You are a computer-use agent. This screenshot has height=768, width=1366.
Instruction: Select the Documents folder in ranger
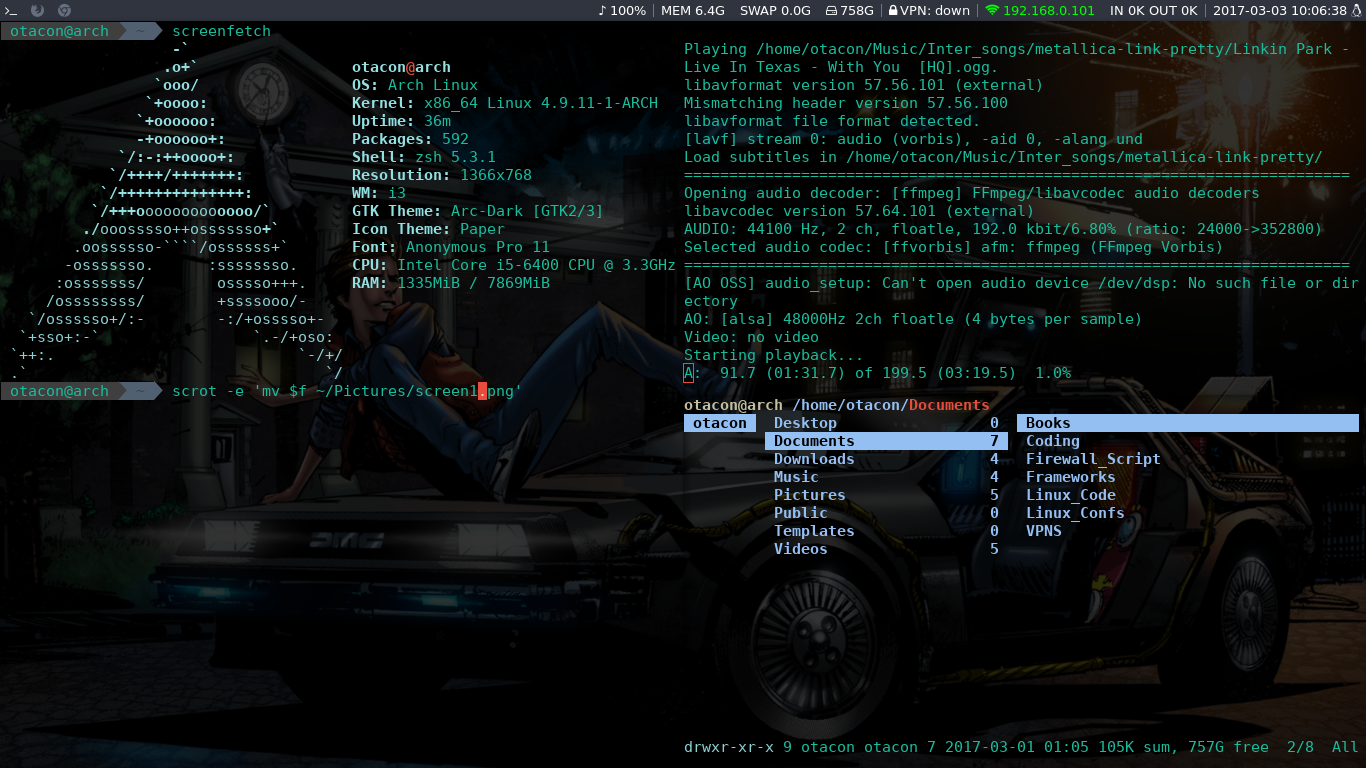(x=886, y=441)
